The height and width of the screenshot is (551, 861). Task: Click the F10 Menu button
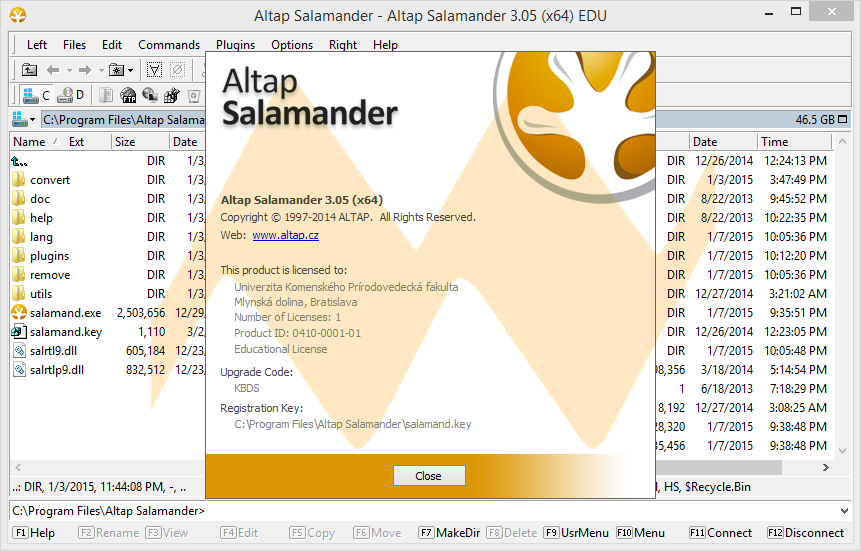pyautogui.click(x=640, y=533)
